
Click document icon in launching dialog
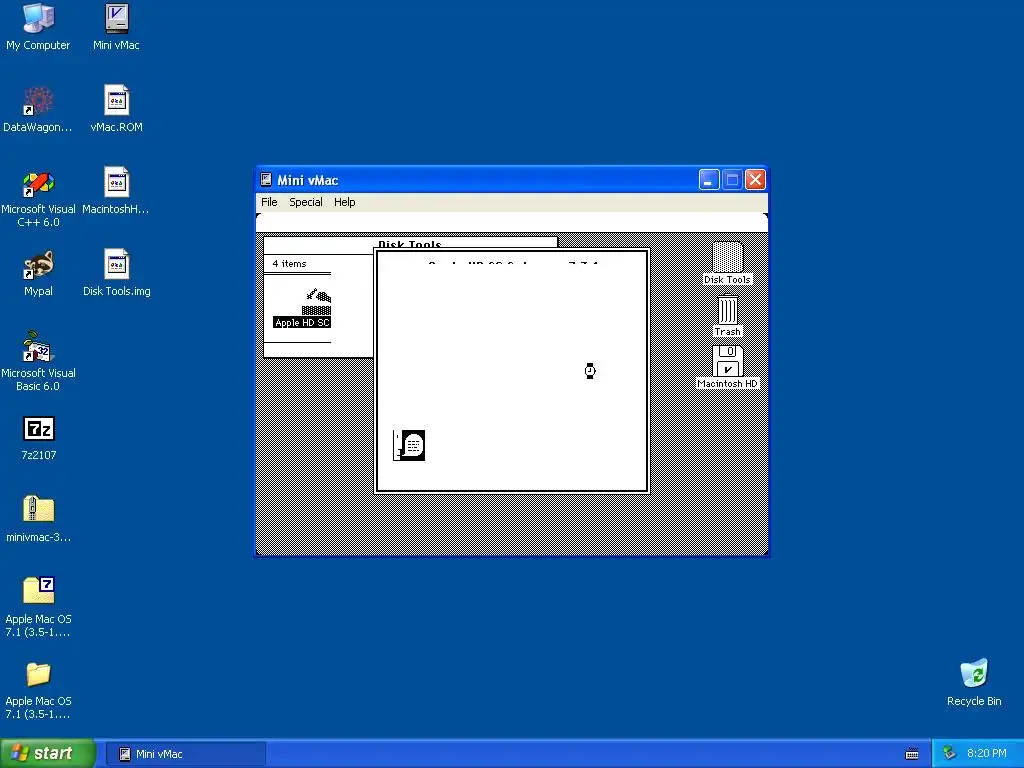coord(409,445)
